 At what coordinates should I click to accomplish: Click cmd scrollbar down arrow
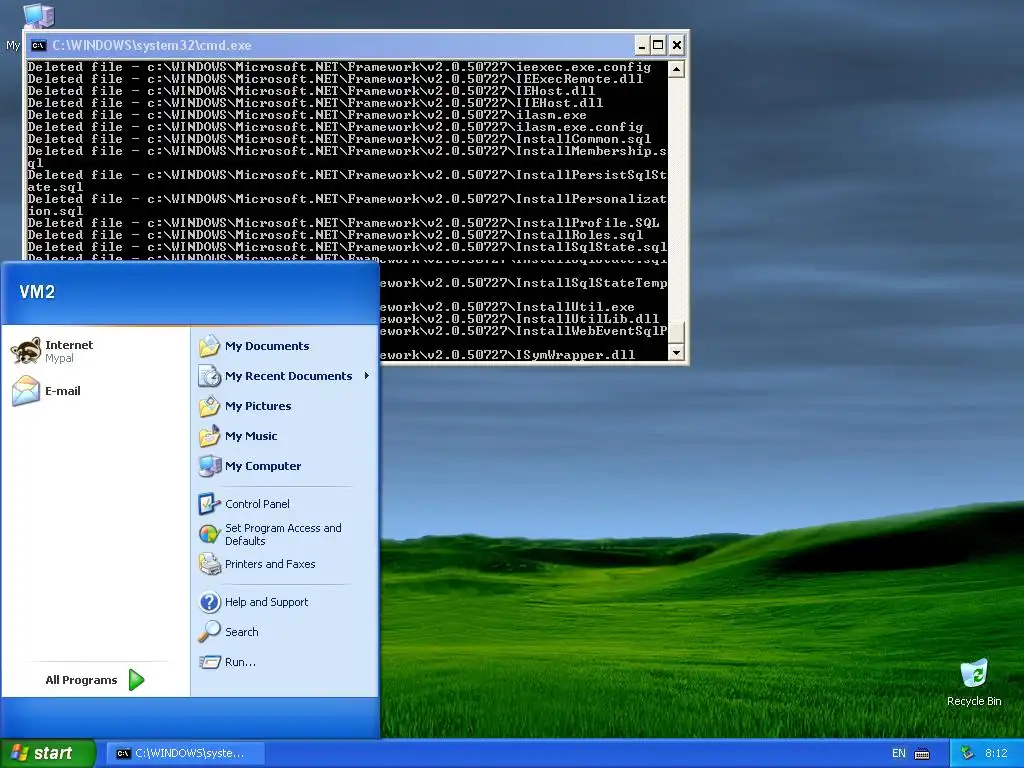677,353
